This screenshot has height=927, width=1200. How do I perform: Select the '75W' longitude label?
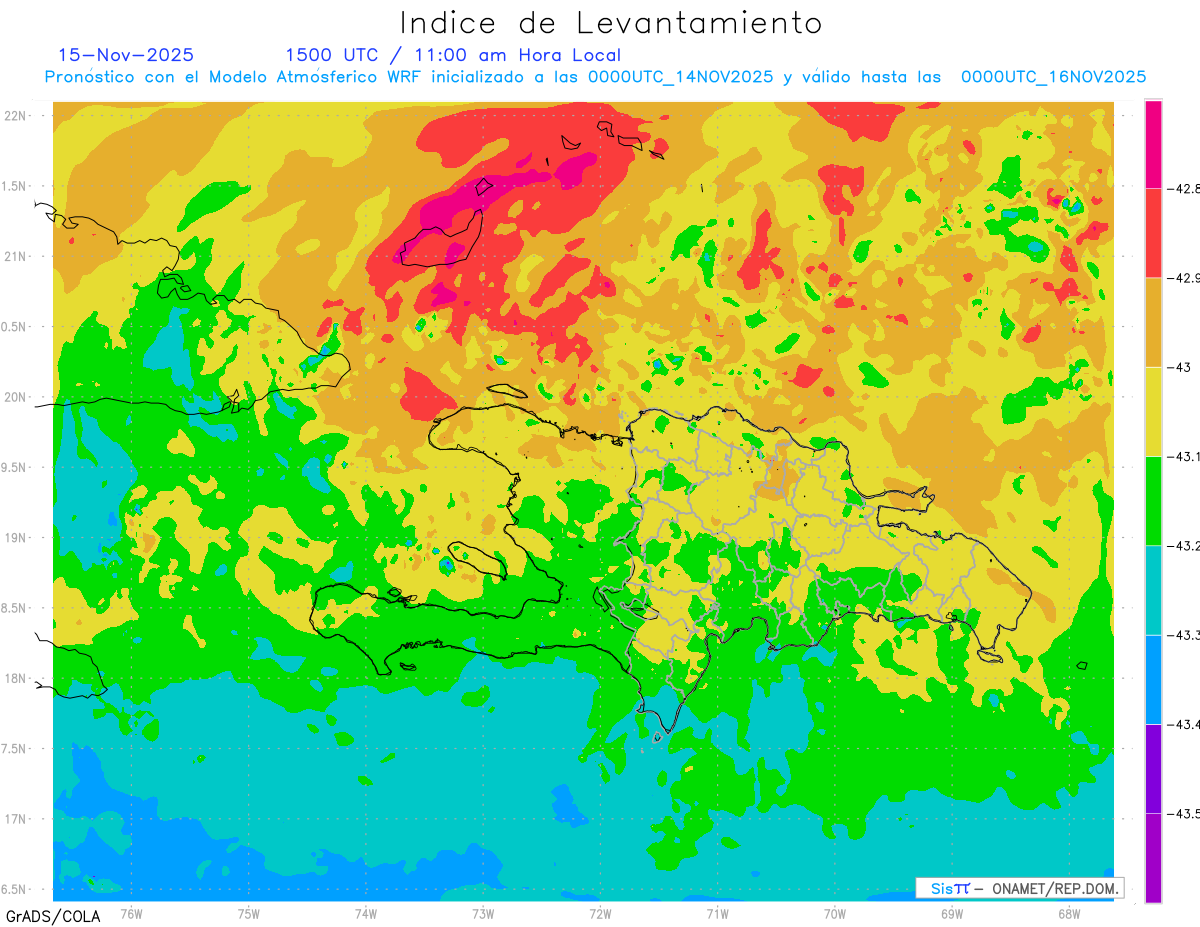[249, 913]
